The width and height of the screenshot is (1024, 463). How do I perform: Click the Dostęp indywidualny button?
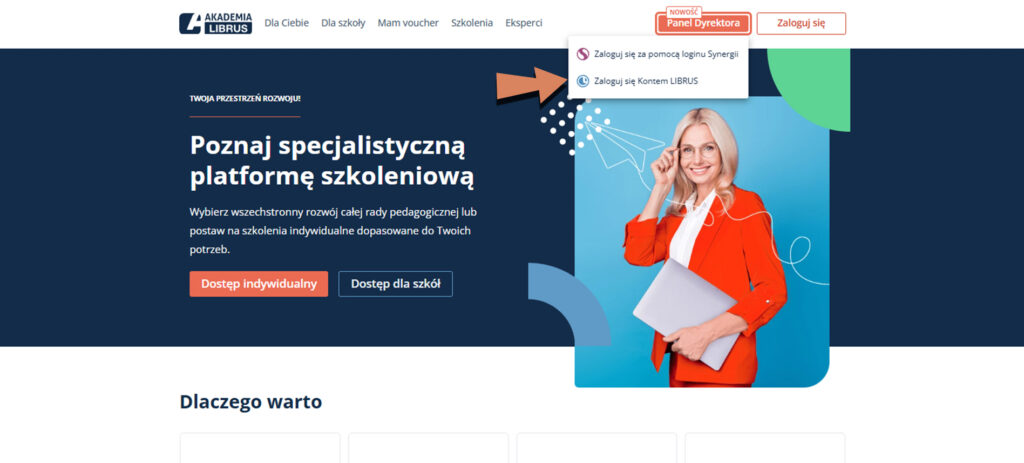(x=259, y=284)
